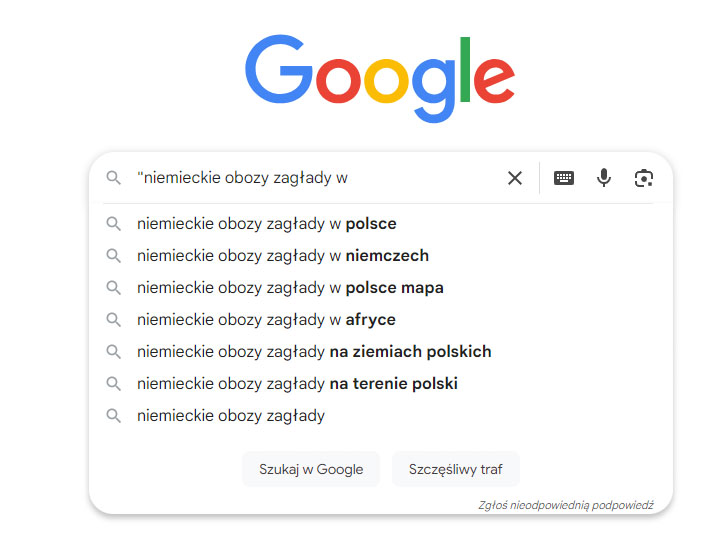The width and height of the screenshot is (725, 535).
Task: Choose suggestion "na terenie polski"
Action: pyautogui.click(x=297, y=383)
